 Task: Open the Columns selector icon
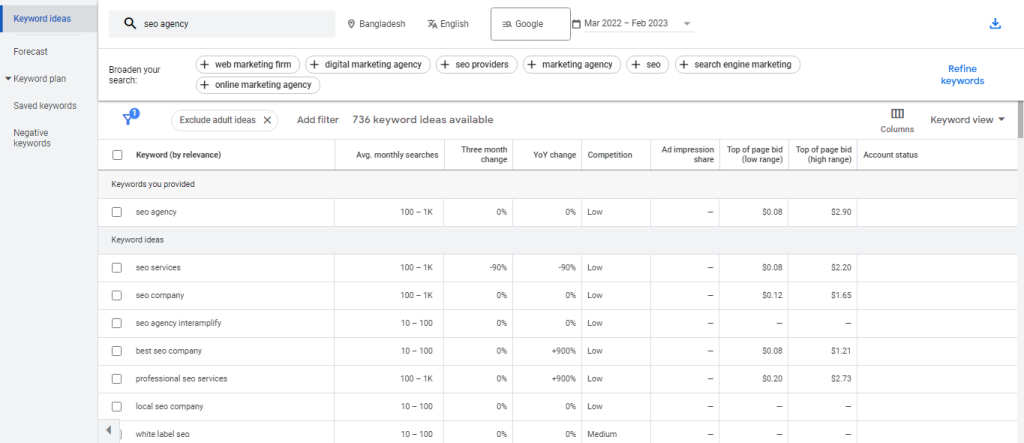[x=897, y=114]
